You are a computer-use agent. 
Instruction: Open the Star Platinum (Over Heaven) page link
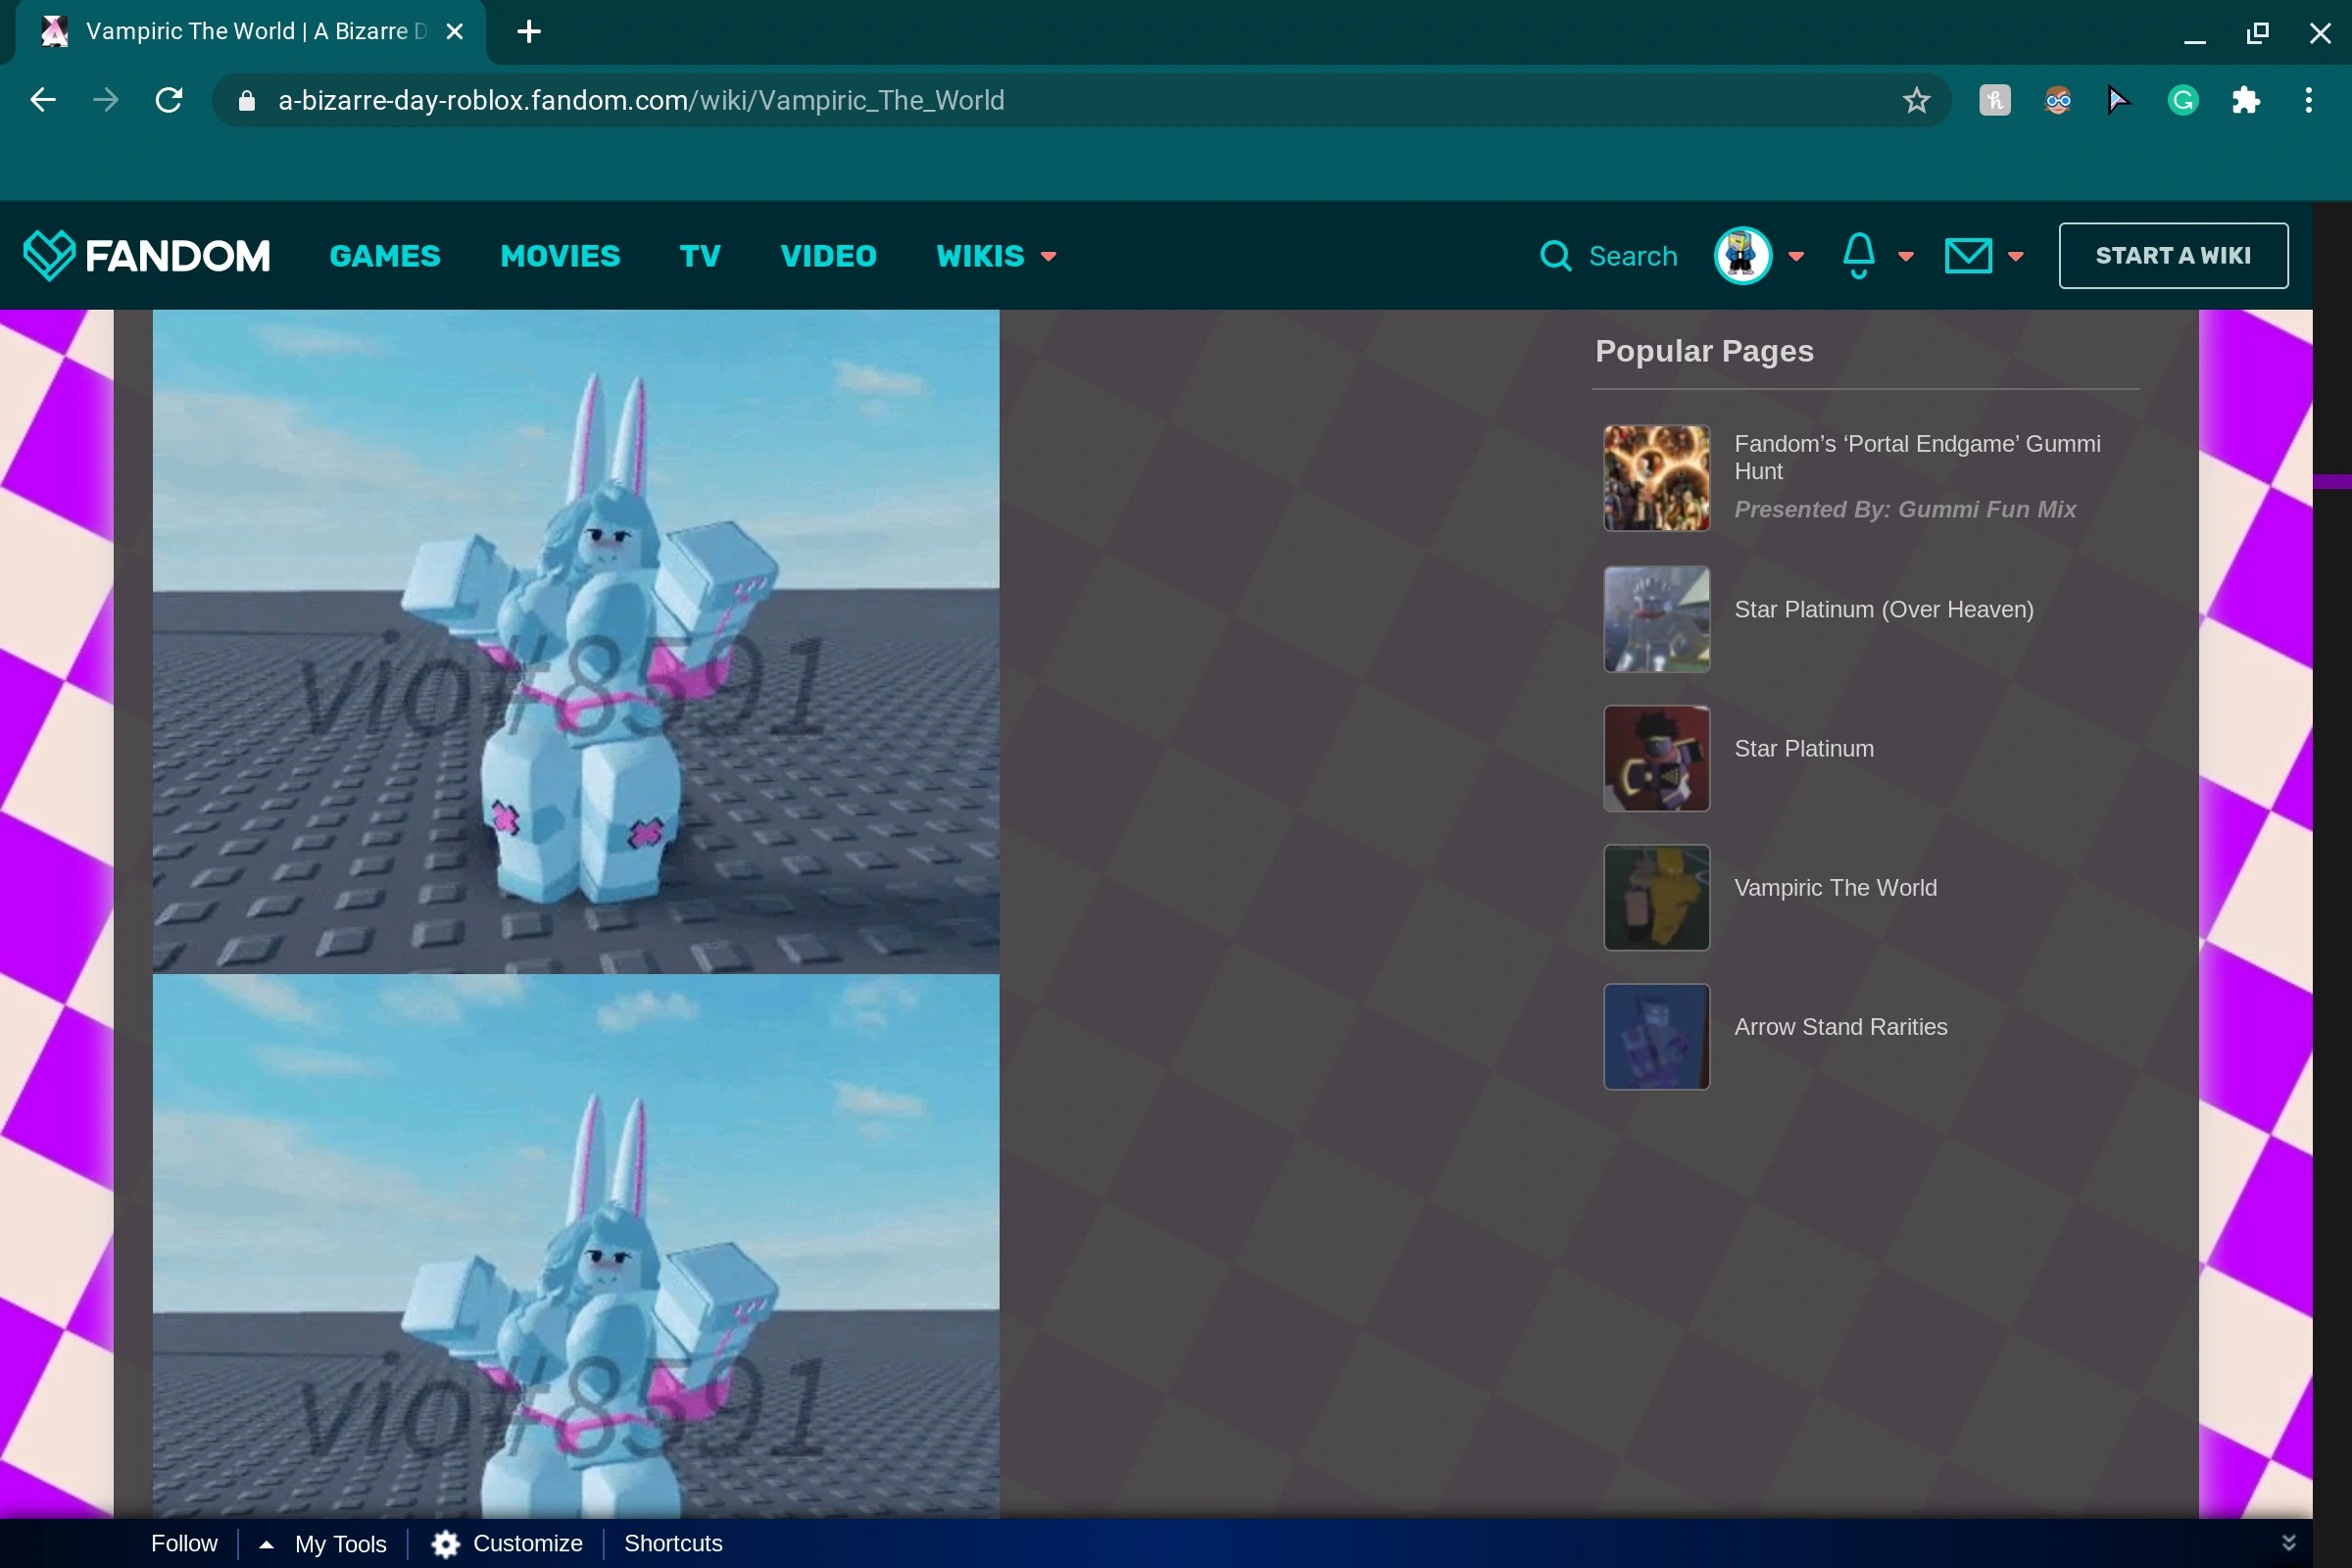pos(1884,610)
